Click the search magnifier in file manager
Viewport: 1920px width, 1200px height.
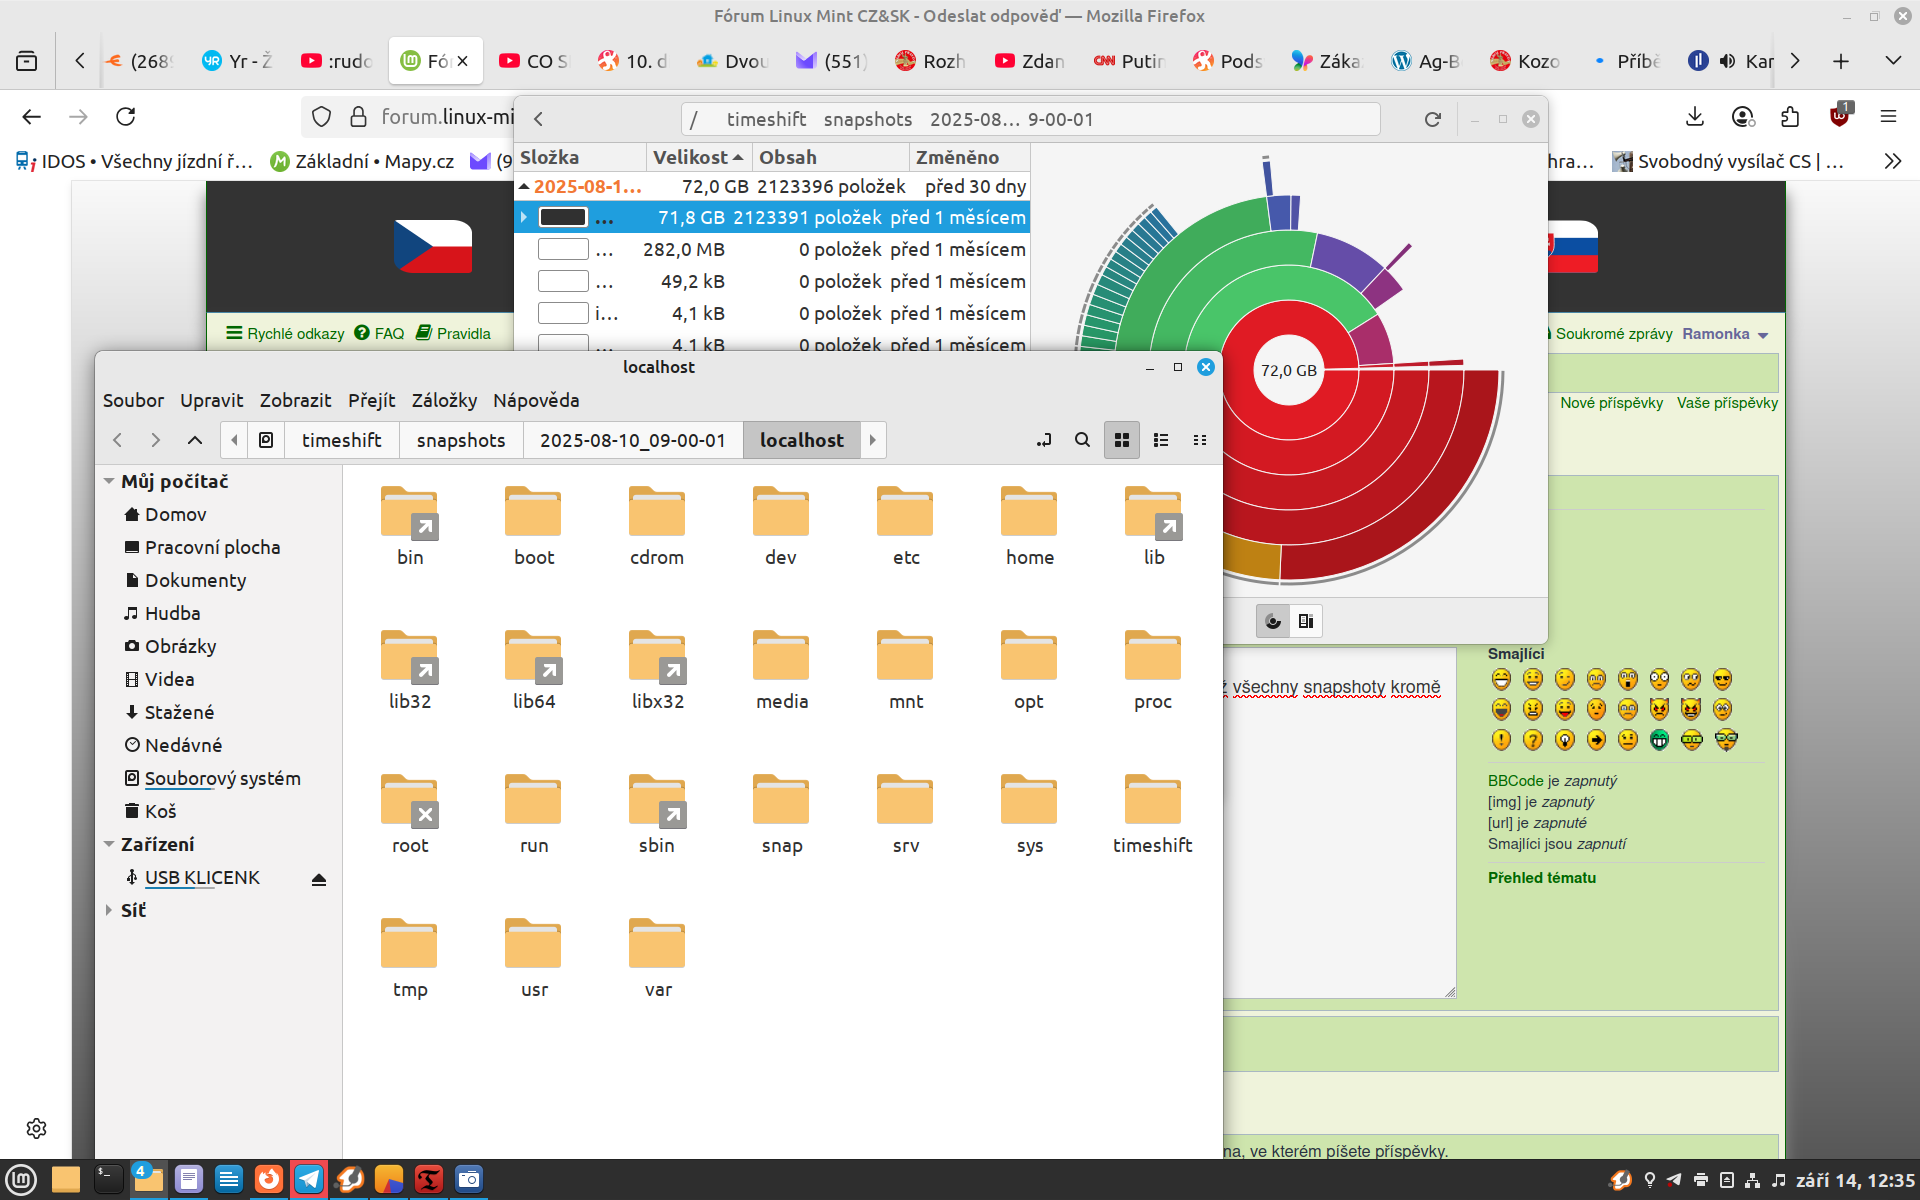click(x=1082, y=440)
